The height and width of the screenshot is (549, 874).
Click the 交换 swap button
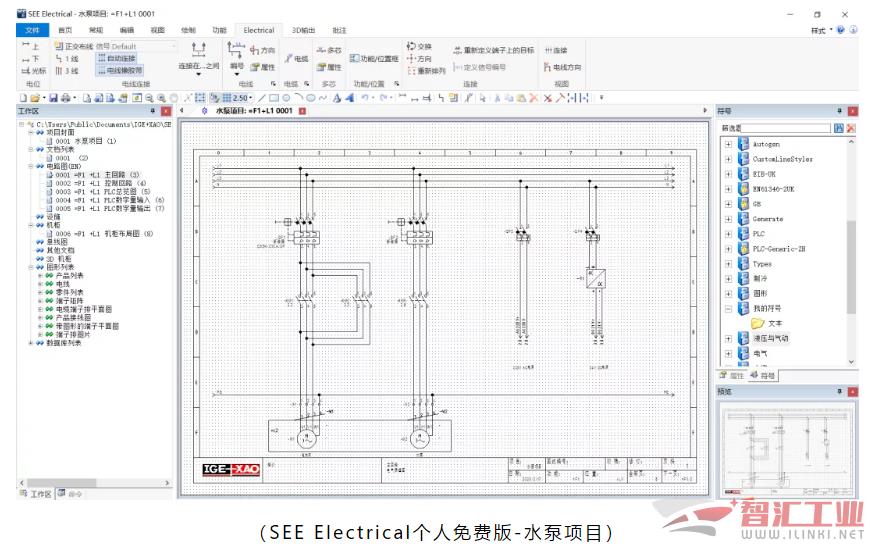tap(419, 46)
